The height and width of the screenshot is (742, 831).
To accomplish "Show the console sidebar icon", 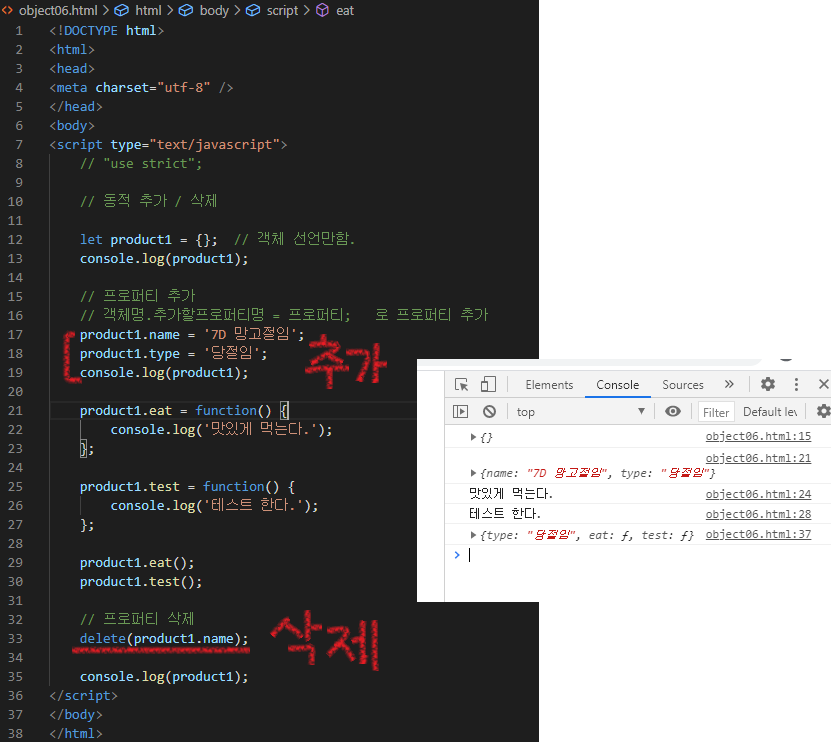I will click(x=461, y=411).
